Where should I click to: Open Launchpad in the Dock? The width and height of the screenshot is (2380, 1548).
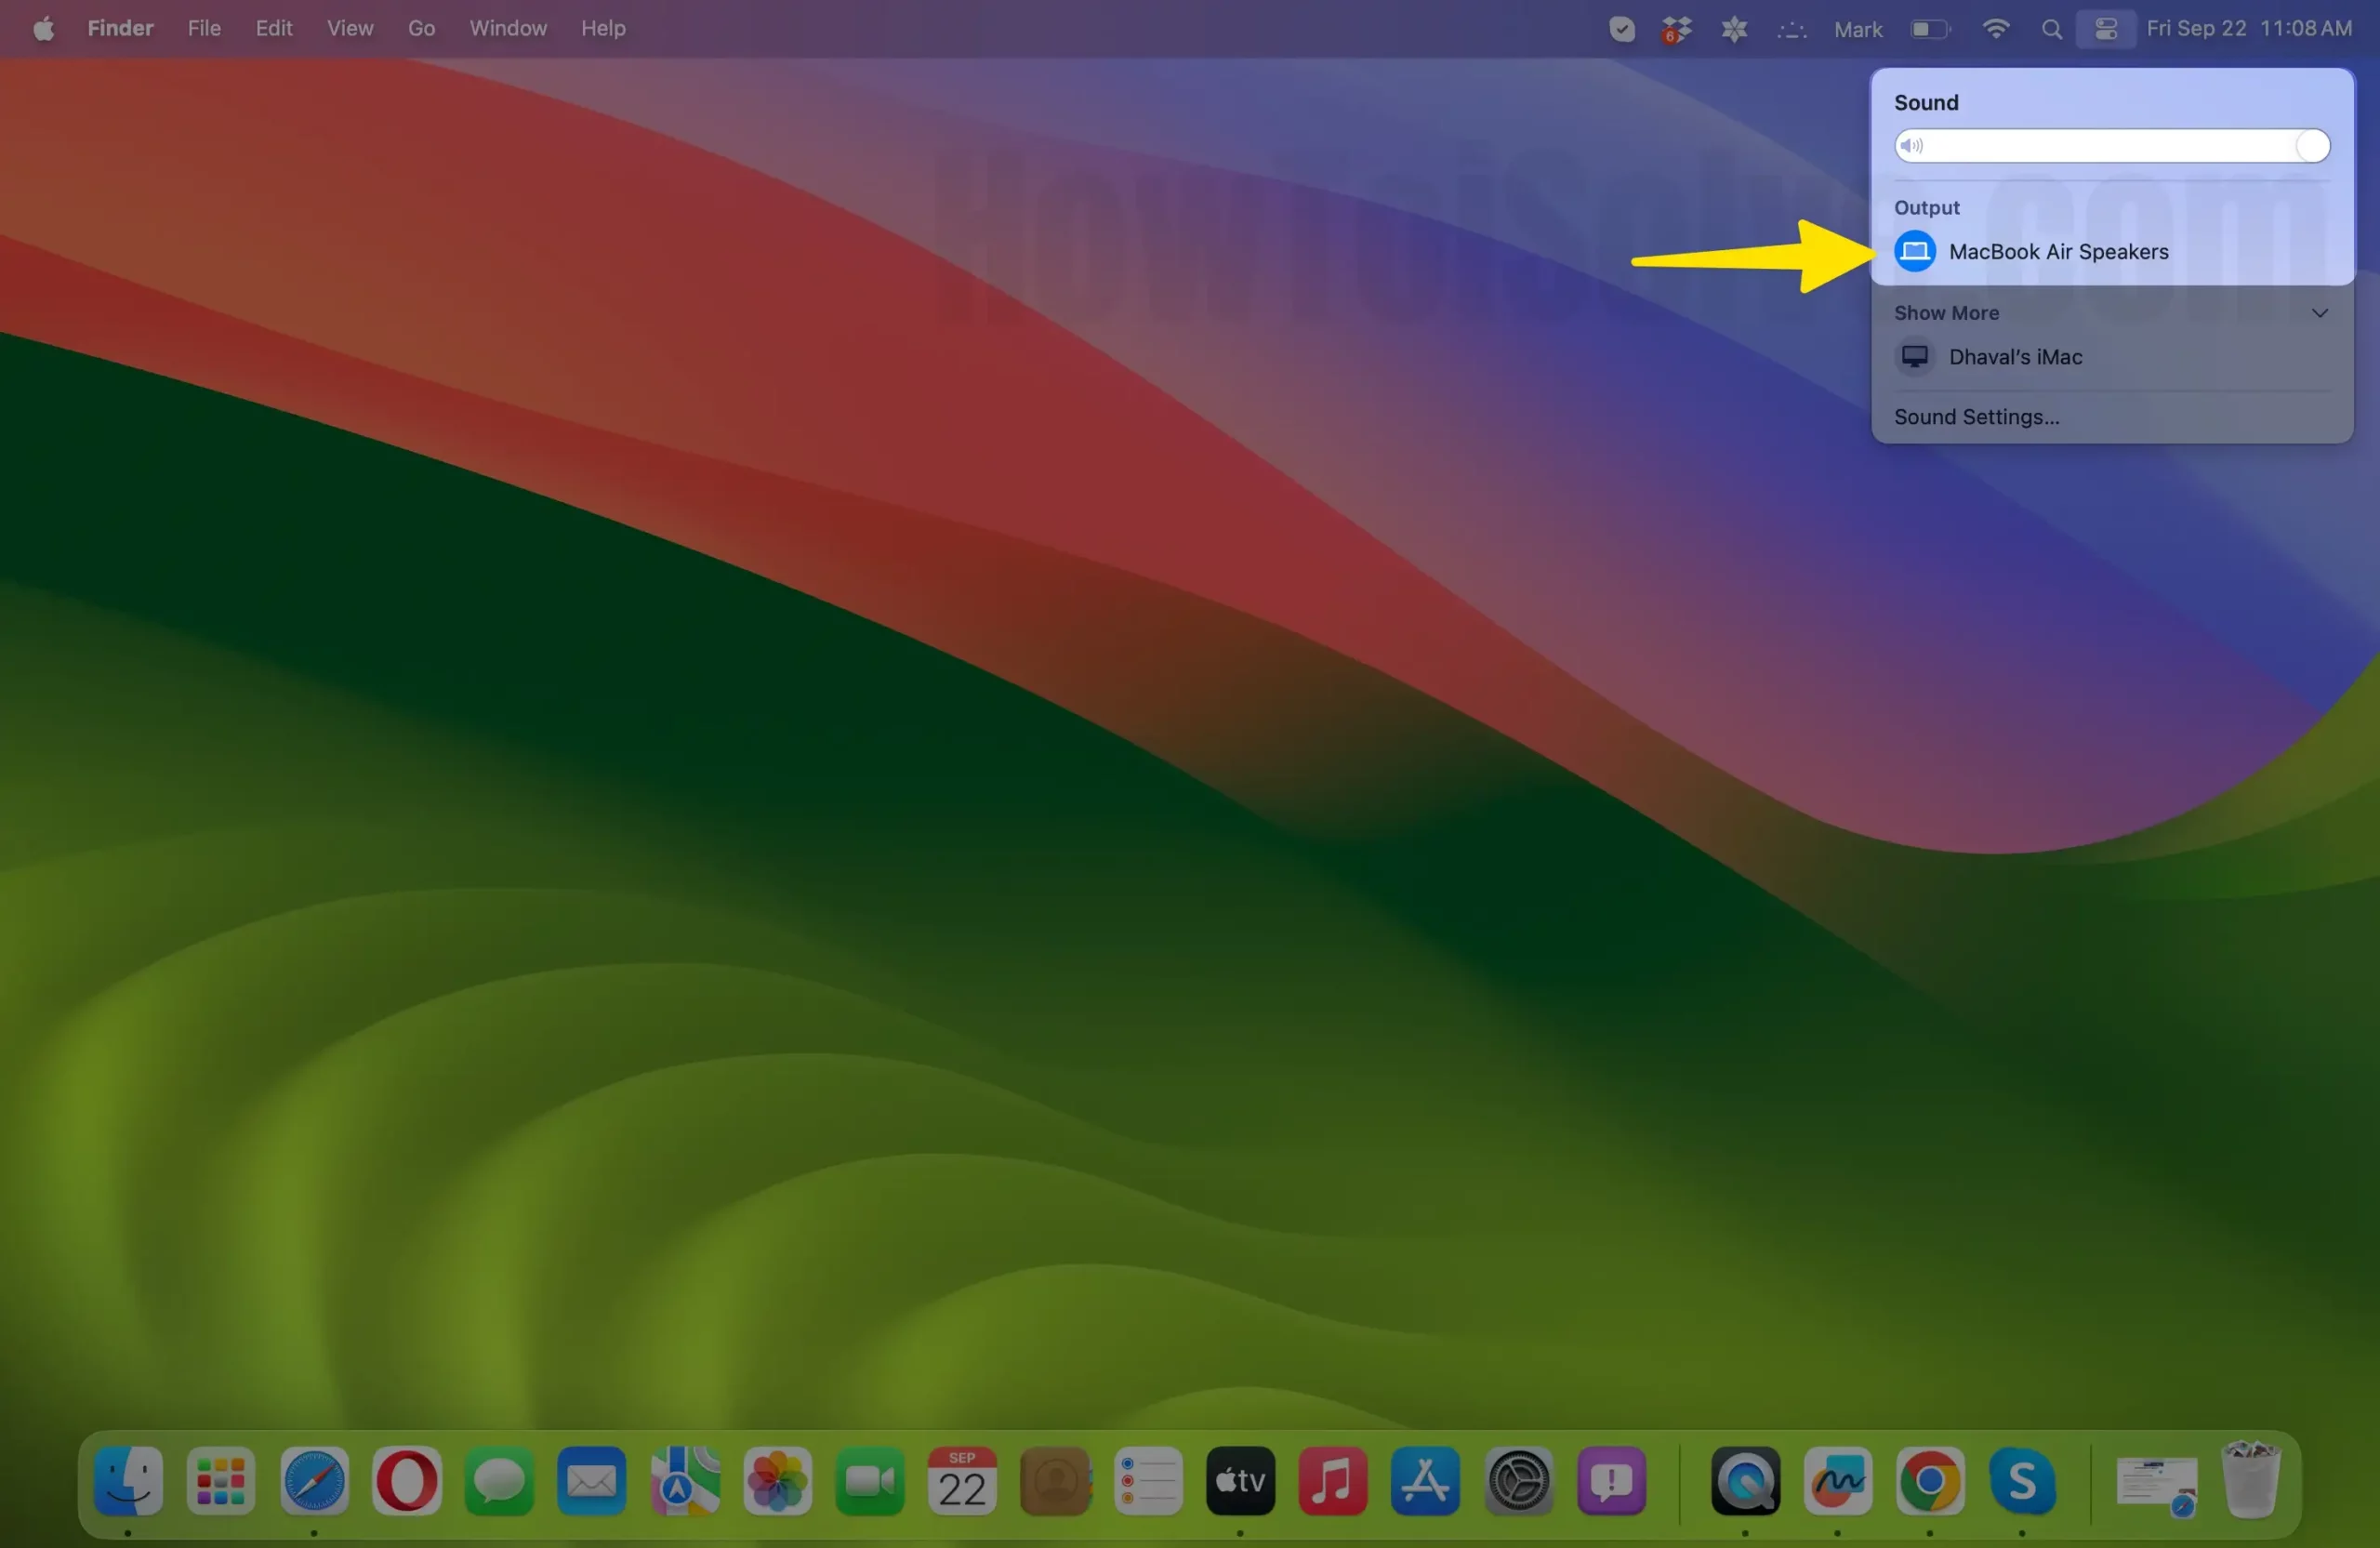pos(221,1481)
